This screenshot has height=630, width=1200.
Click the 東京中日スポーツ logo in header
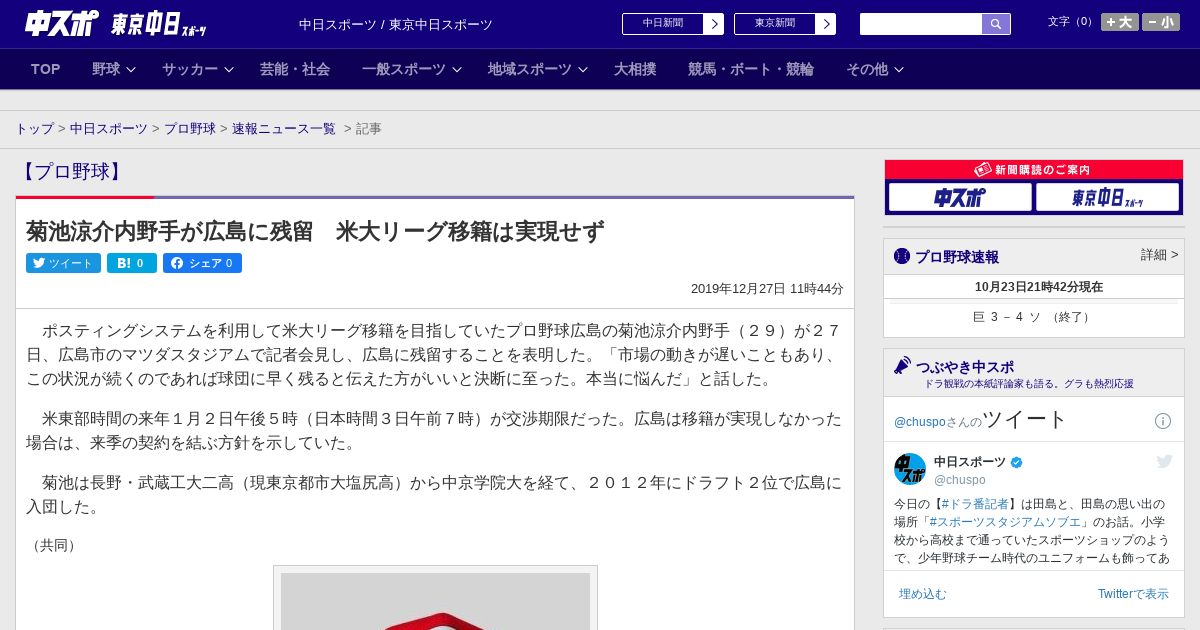coord(158,24)
